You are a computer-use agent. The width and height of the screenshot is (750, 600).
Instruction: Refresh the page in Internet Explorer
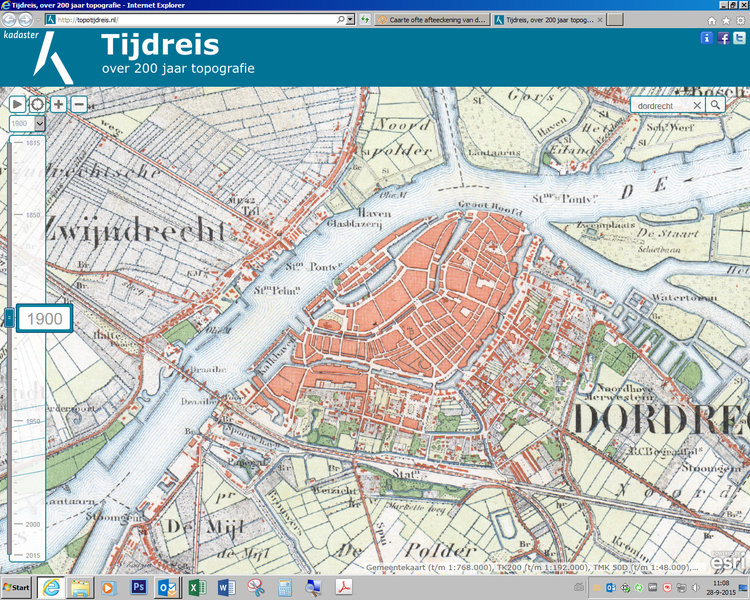point(365,20)
